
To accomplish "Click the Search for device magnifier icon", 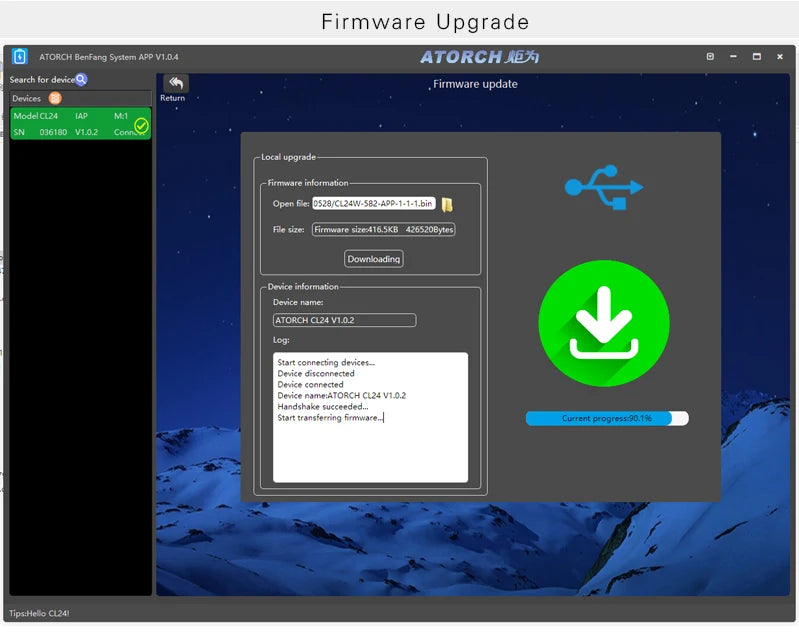I will click(81, 80).
